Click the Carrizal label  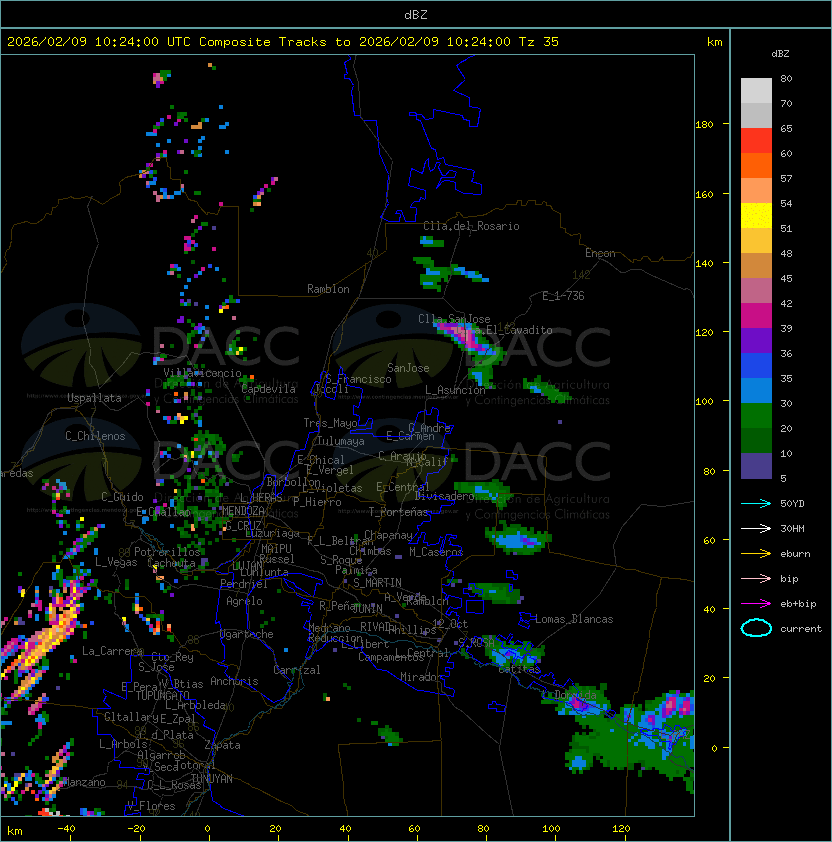point(296,670)
